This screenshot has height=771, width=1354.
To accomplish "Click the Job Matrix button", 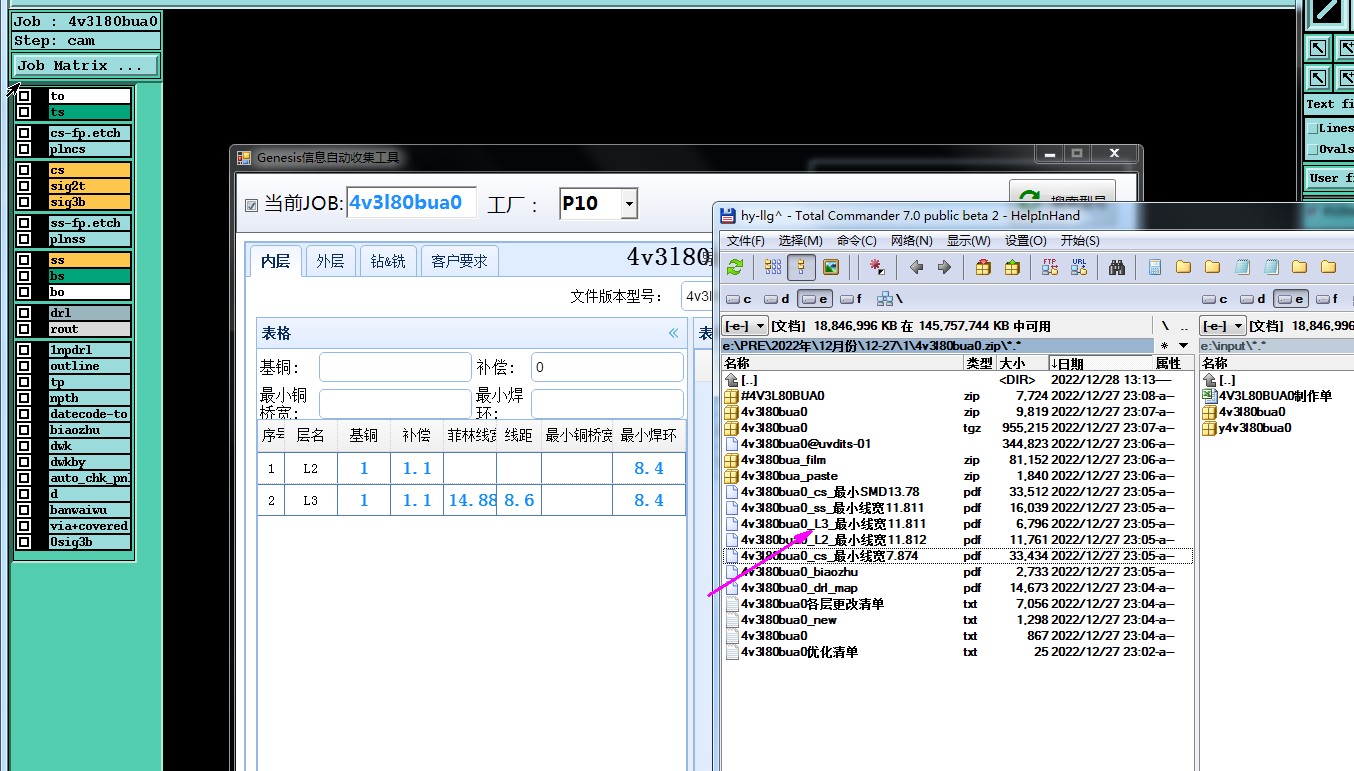I will pos(86,66).
